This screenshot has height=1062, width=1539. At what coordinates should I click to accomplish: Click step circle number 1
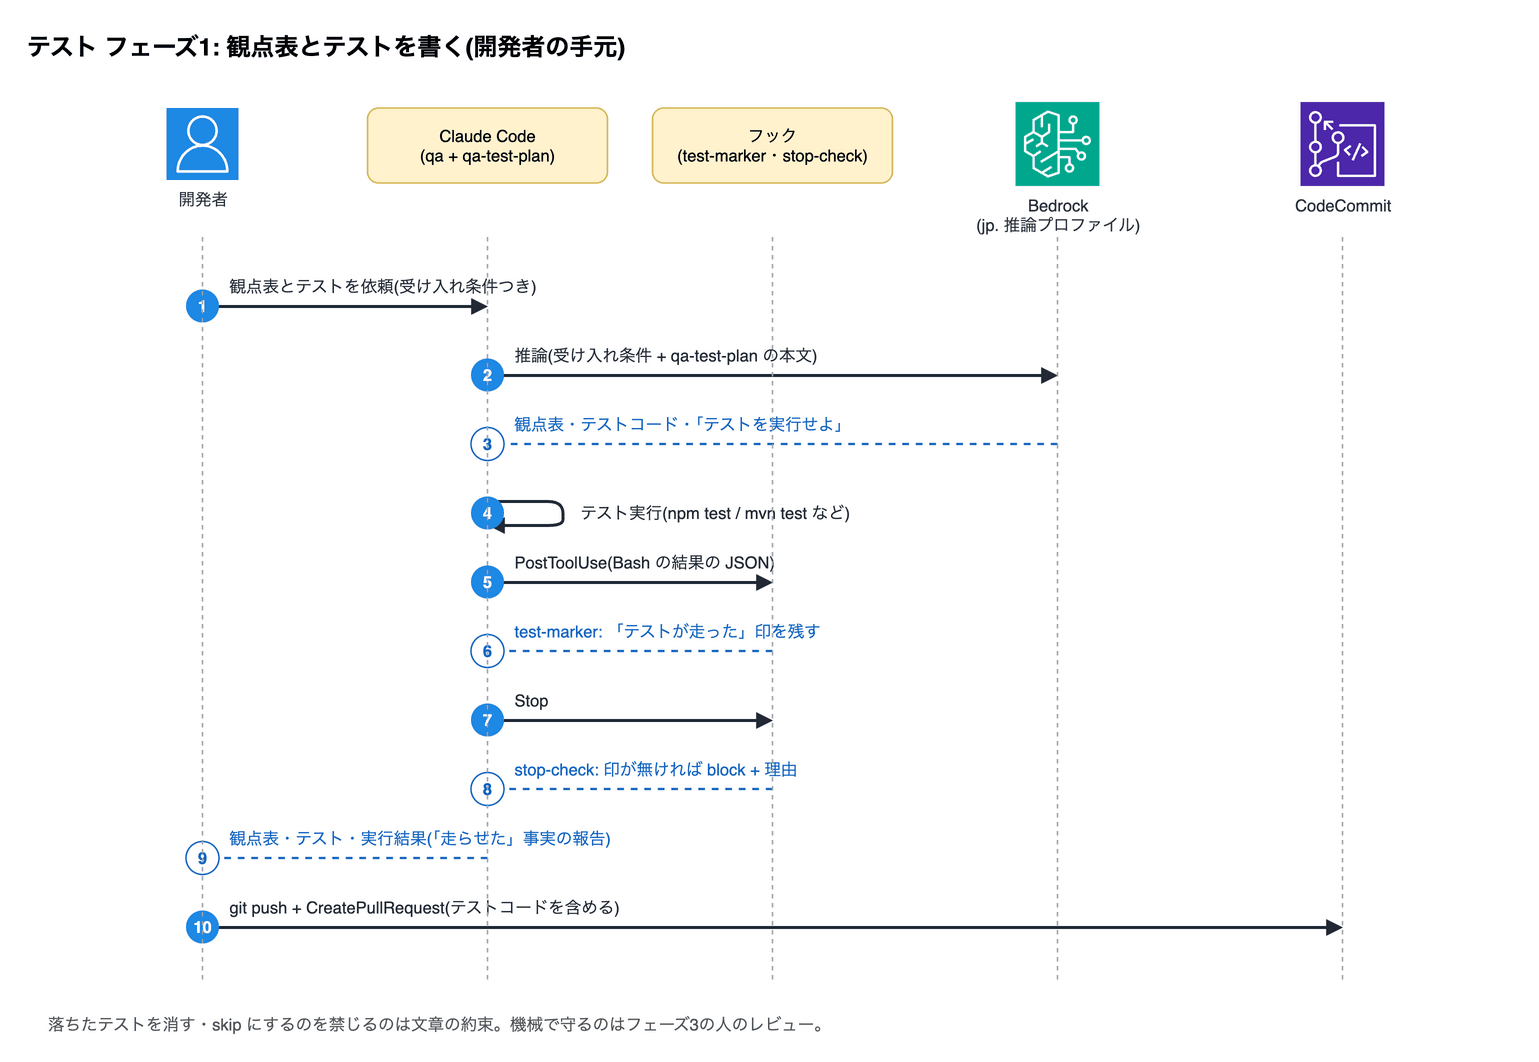pos(202,306)
